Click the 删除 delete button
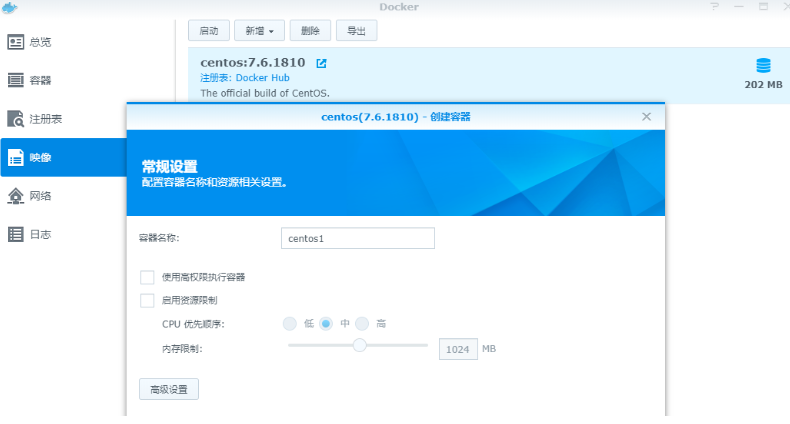Viewport: 790px width, 424px height. click(310, 31)
